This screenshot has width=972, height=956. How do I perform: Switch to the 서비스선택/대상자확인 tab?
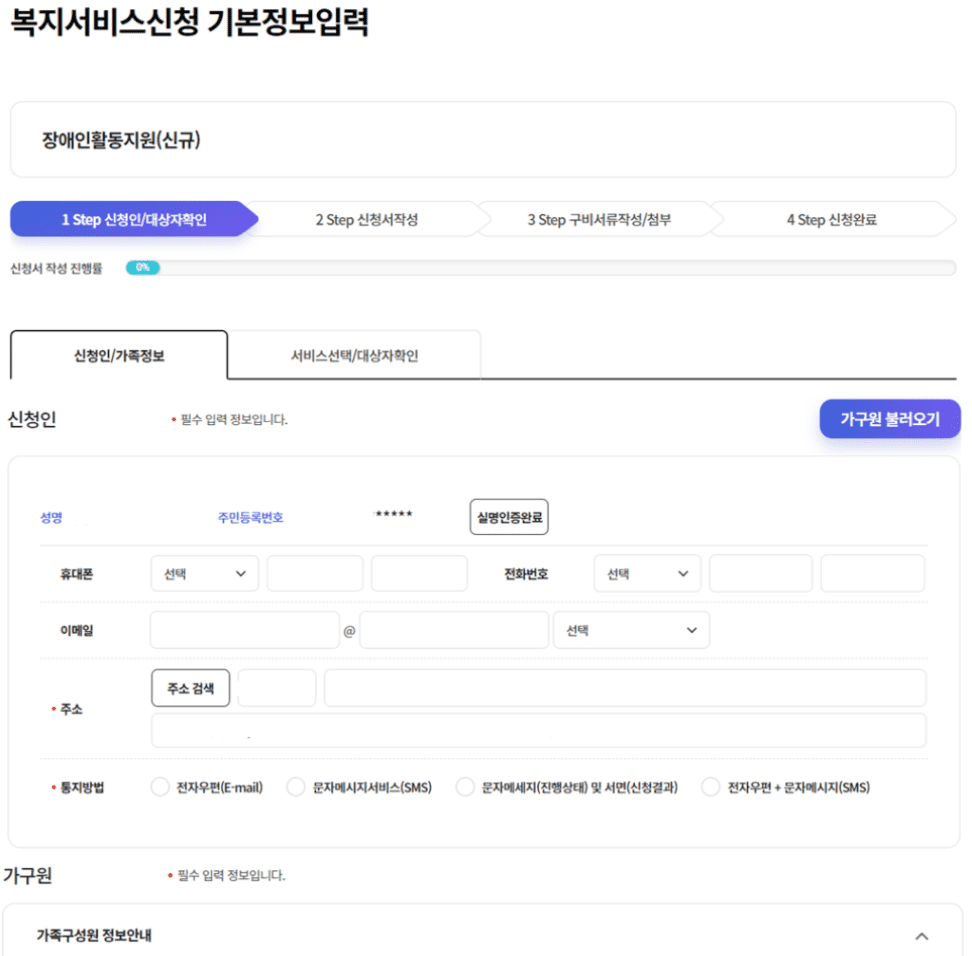[354, 354]
